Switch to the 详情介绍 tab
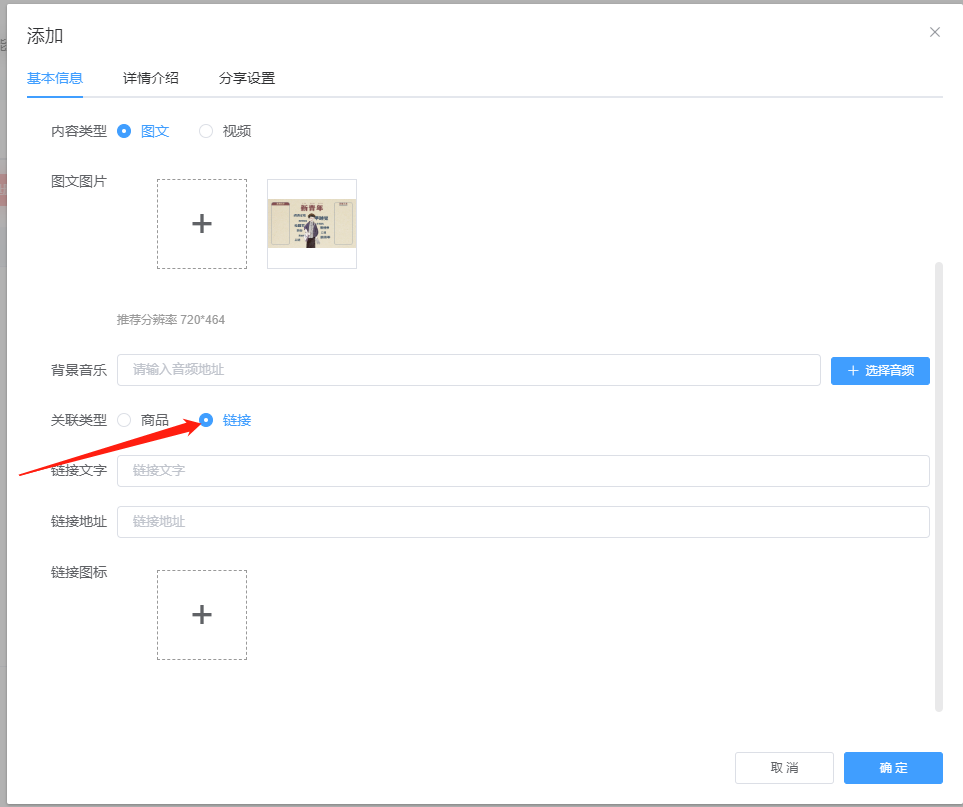 (150, 76)
